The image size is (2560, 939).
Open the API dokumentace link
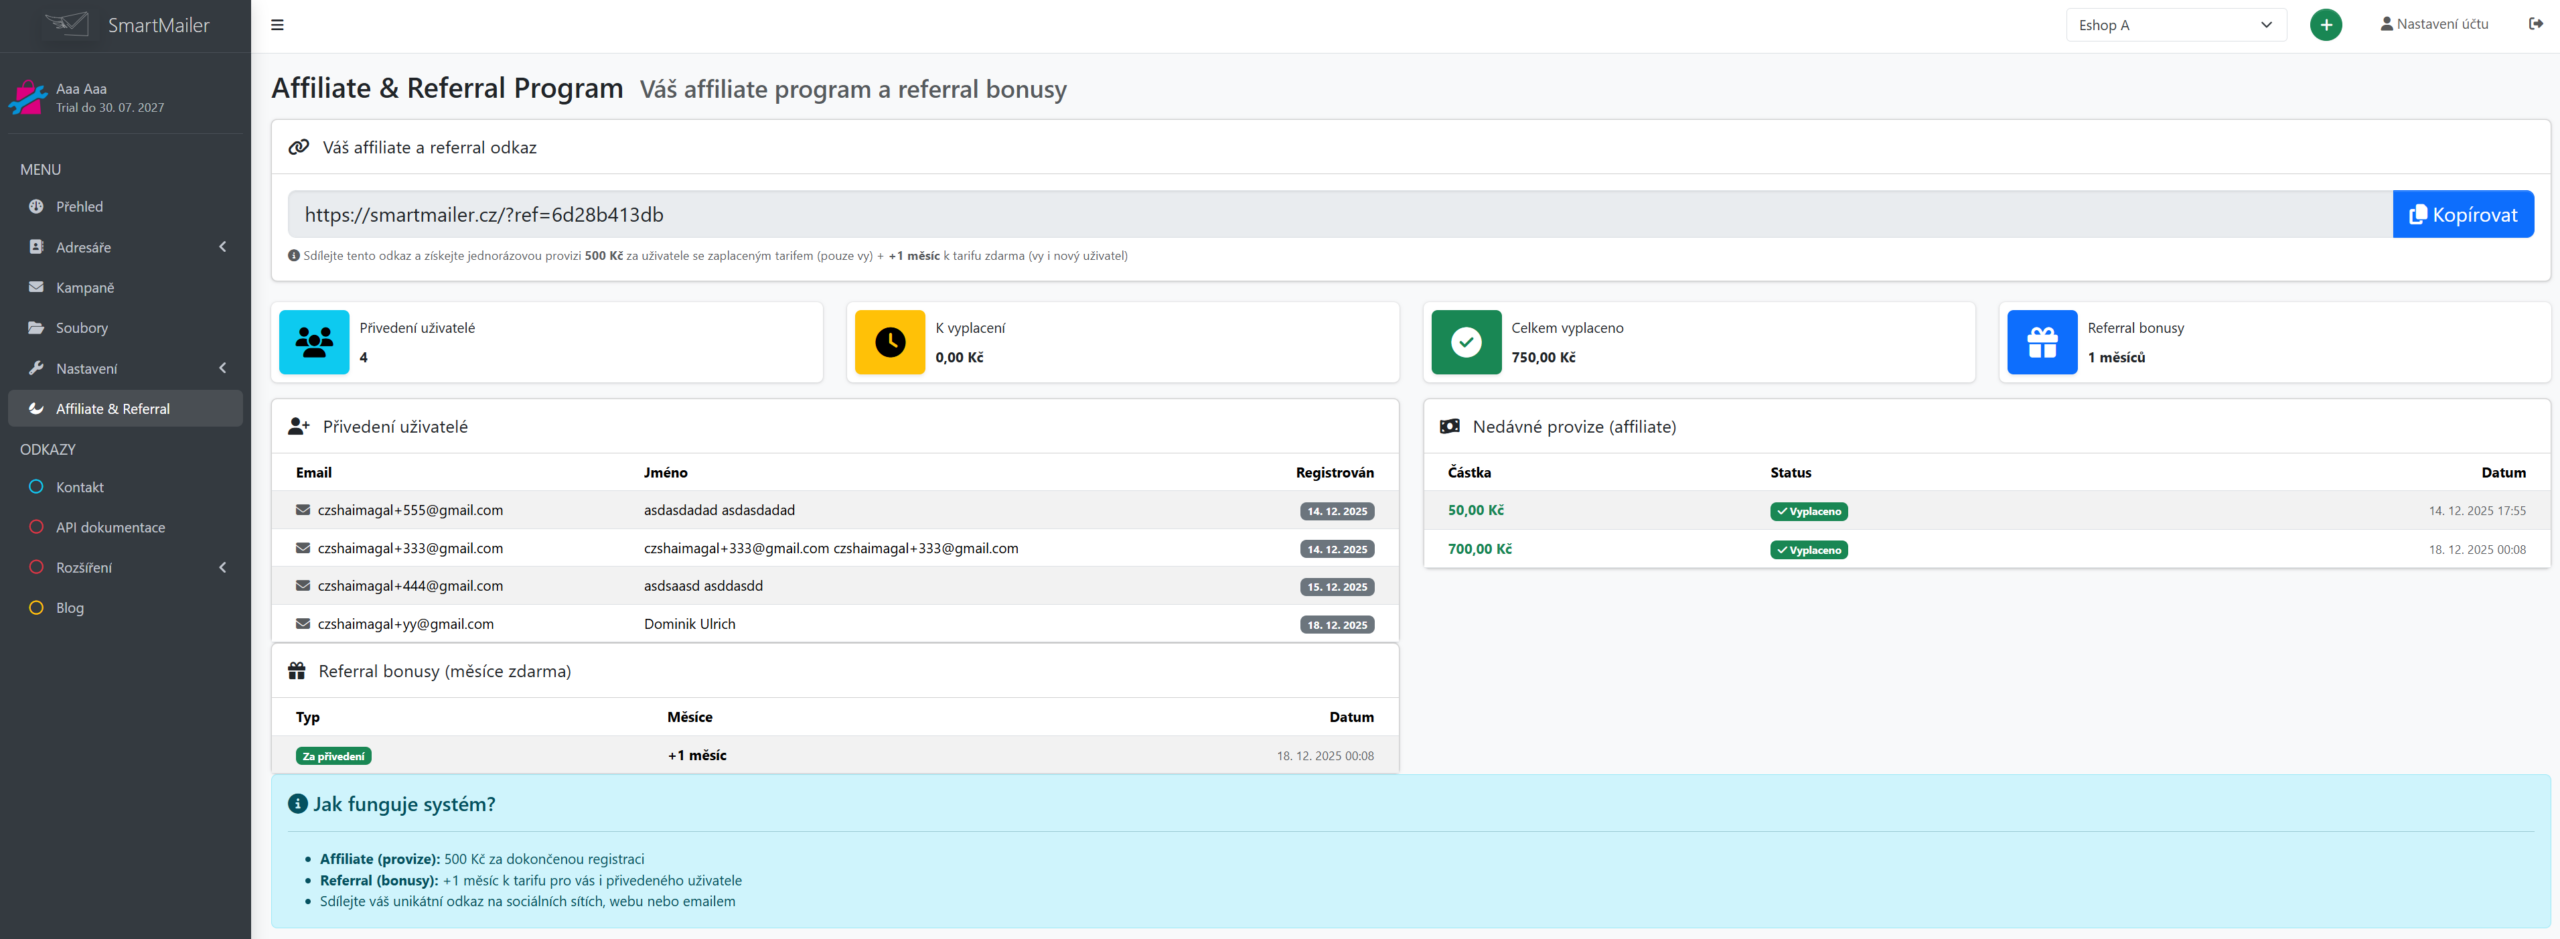point(110,527)
